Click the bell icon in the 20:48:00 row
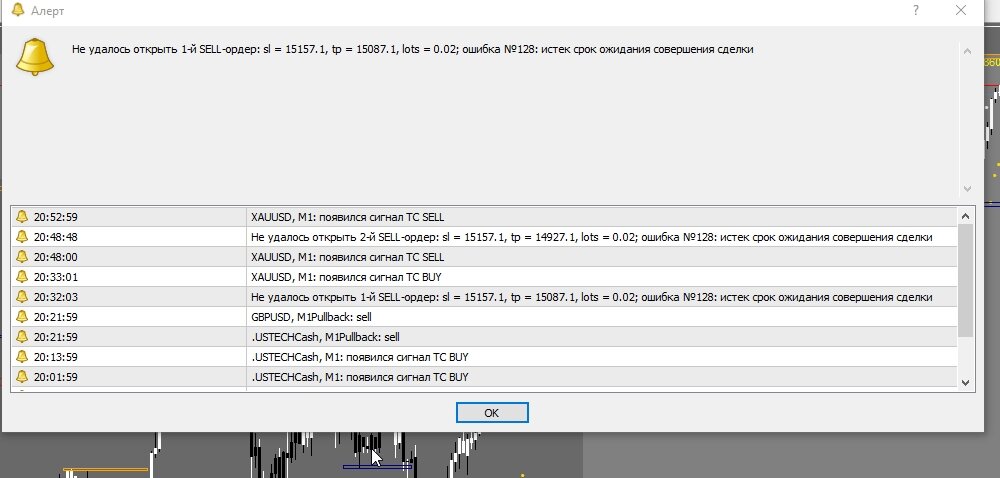Screen dimensions: 1000x478 (x=22, y=257)
